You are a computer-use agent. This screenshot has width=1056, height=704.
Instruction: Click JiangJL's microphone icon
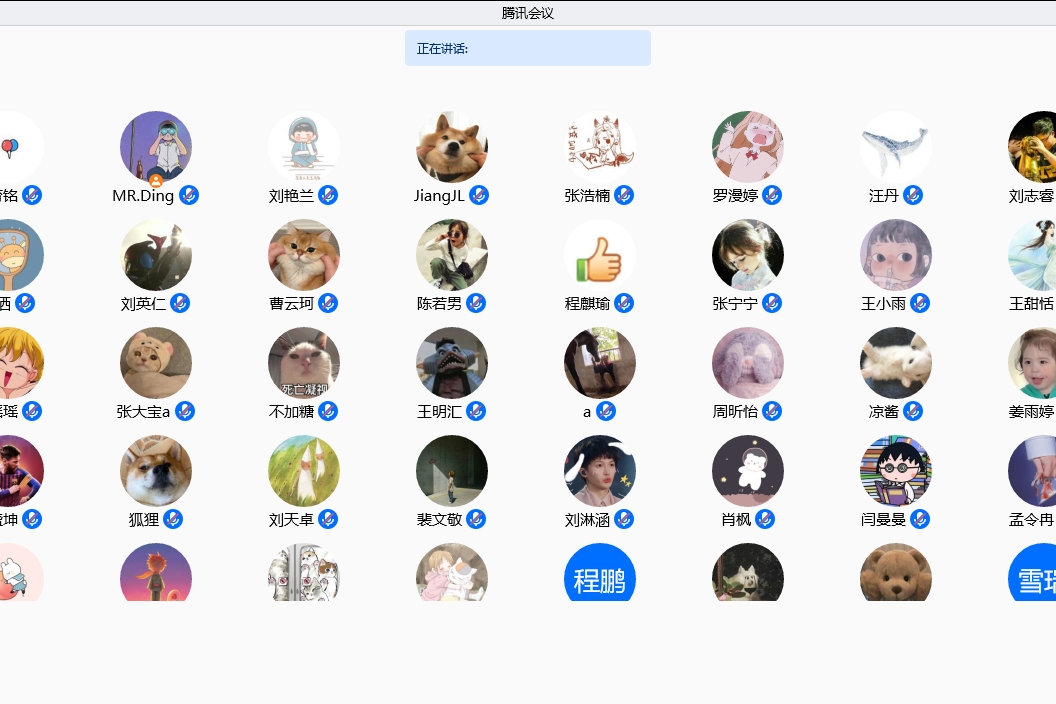(479, 195)
